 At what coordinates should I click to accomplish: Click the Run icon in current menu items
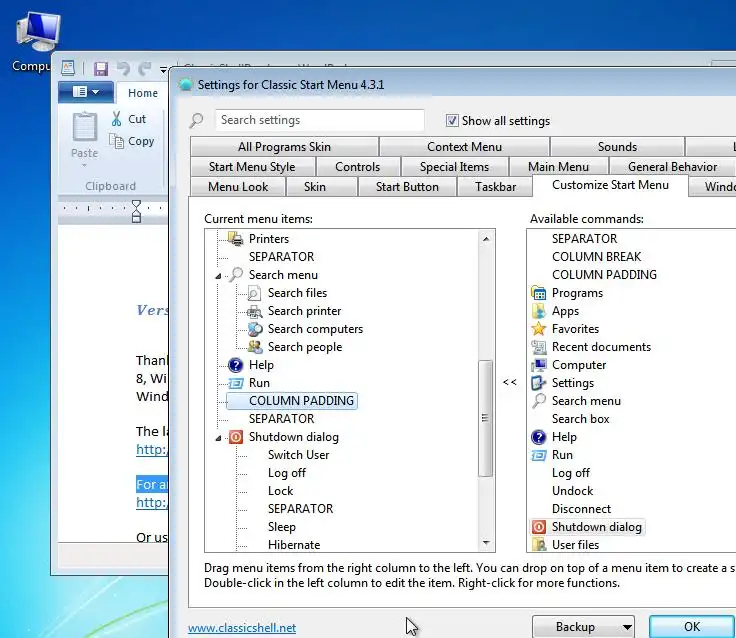pyautogui.click(x=236, y=383)
